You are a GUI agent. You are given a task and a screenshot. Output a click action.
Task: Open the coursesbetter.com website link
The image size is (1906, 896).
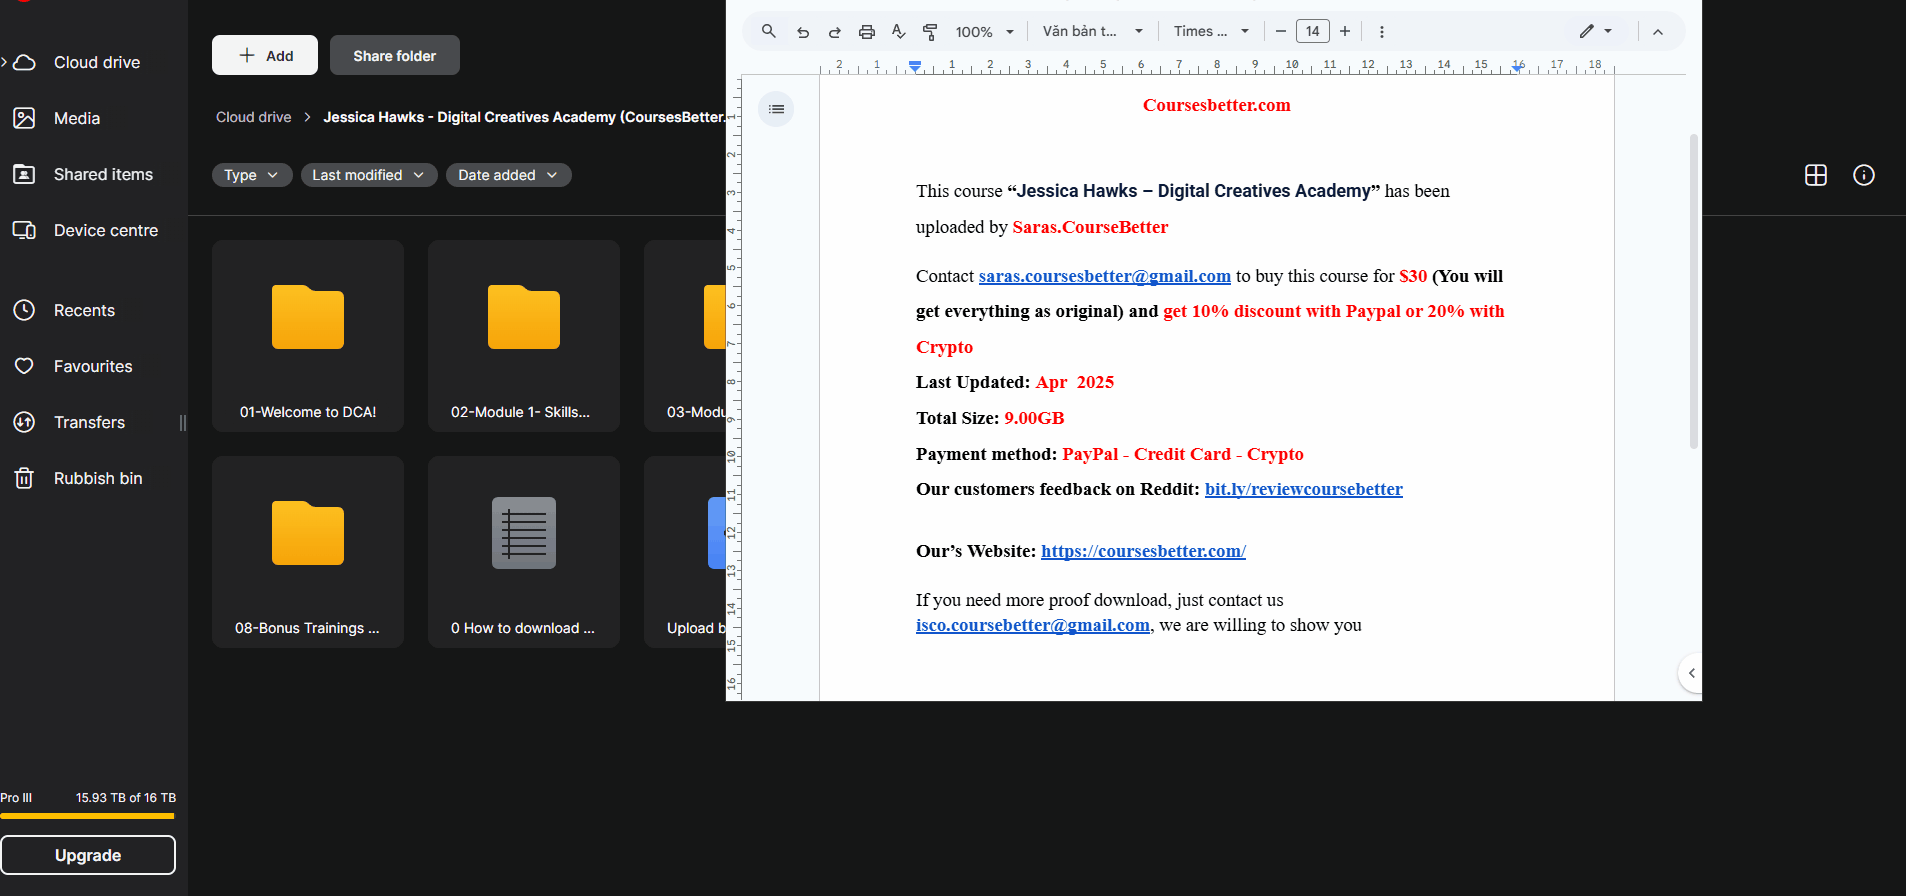pos(1143,551)
